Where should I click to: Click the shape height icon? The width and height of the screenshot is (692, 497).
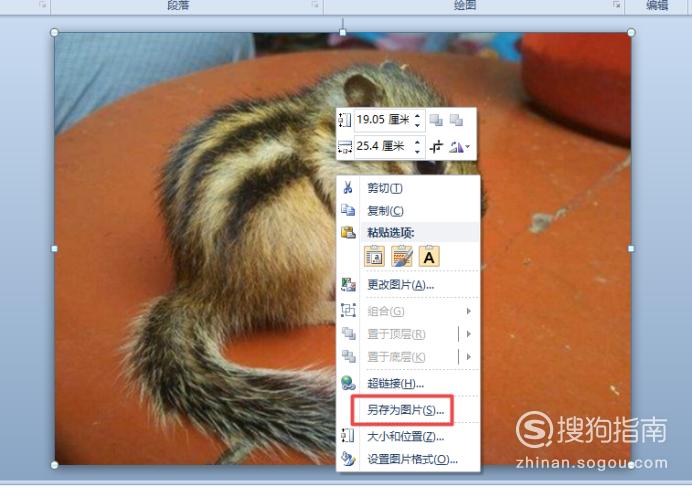pyautogui.click(x=345, y=120)
